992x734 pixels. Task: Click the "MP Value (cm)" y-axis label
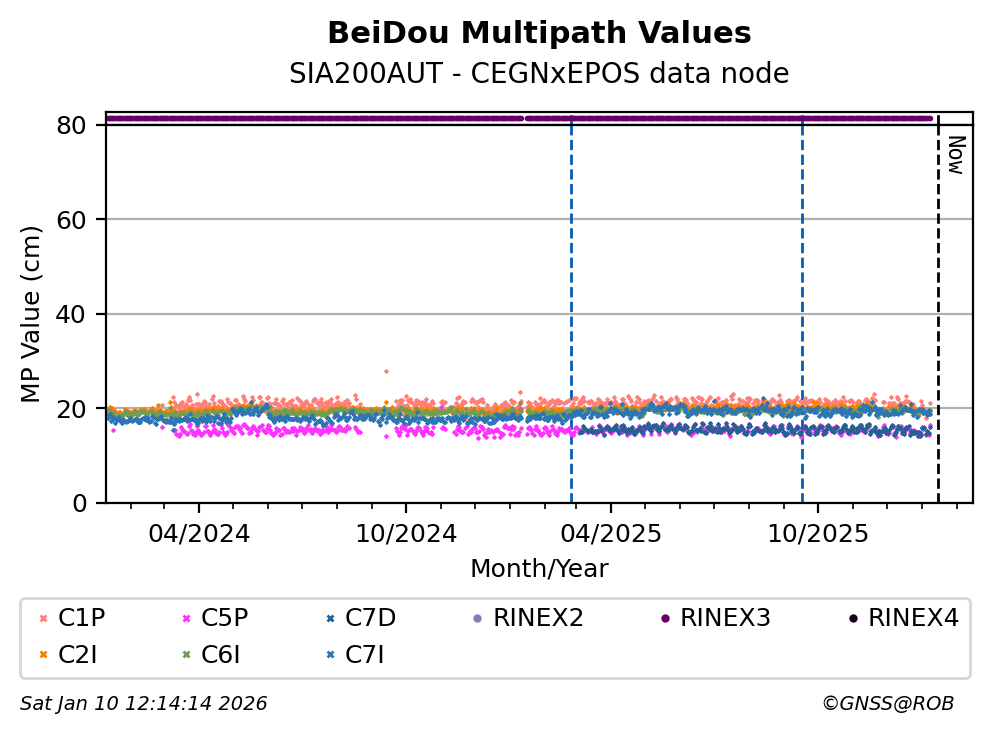tap(32, 314)
